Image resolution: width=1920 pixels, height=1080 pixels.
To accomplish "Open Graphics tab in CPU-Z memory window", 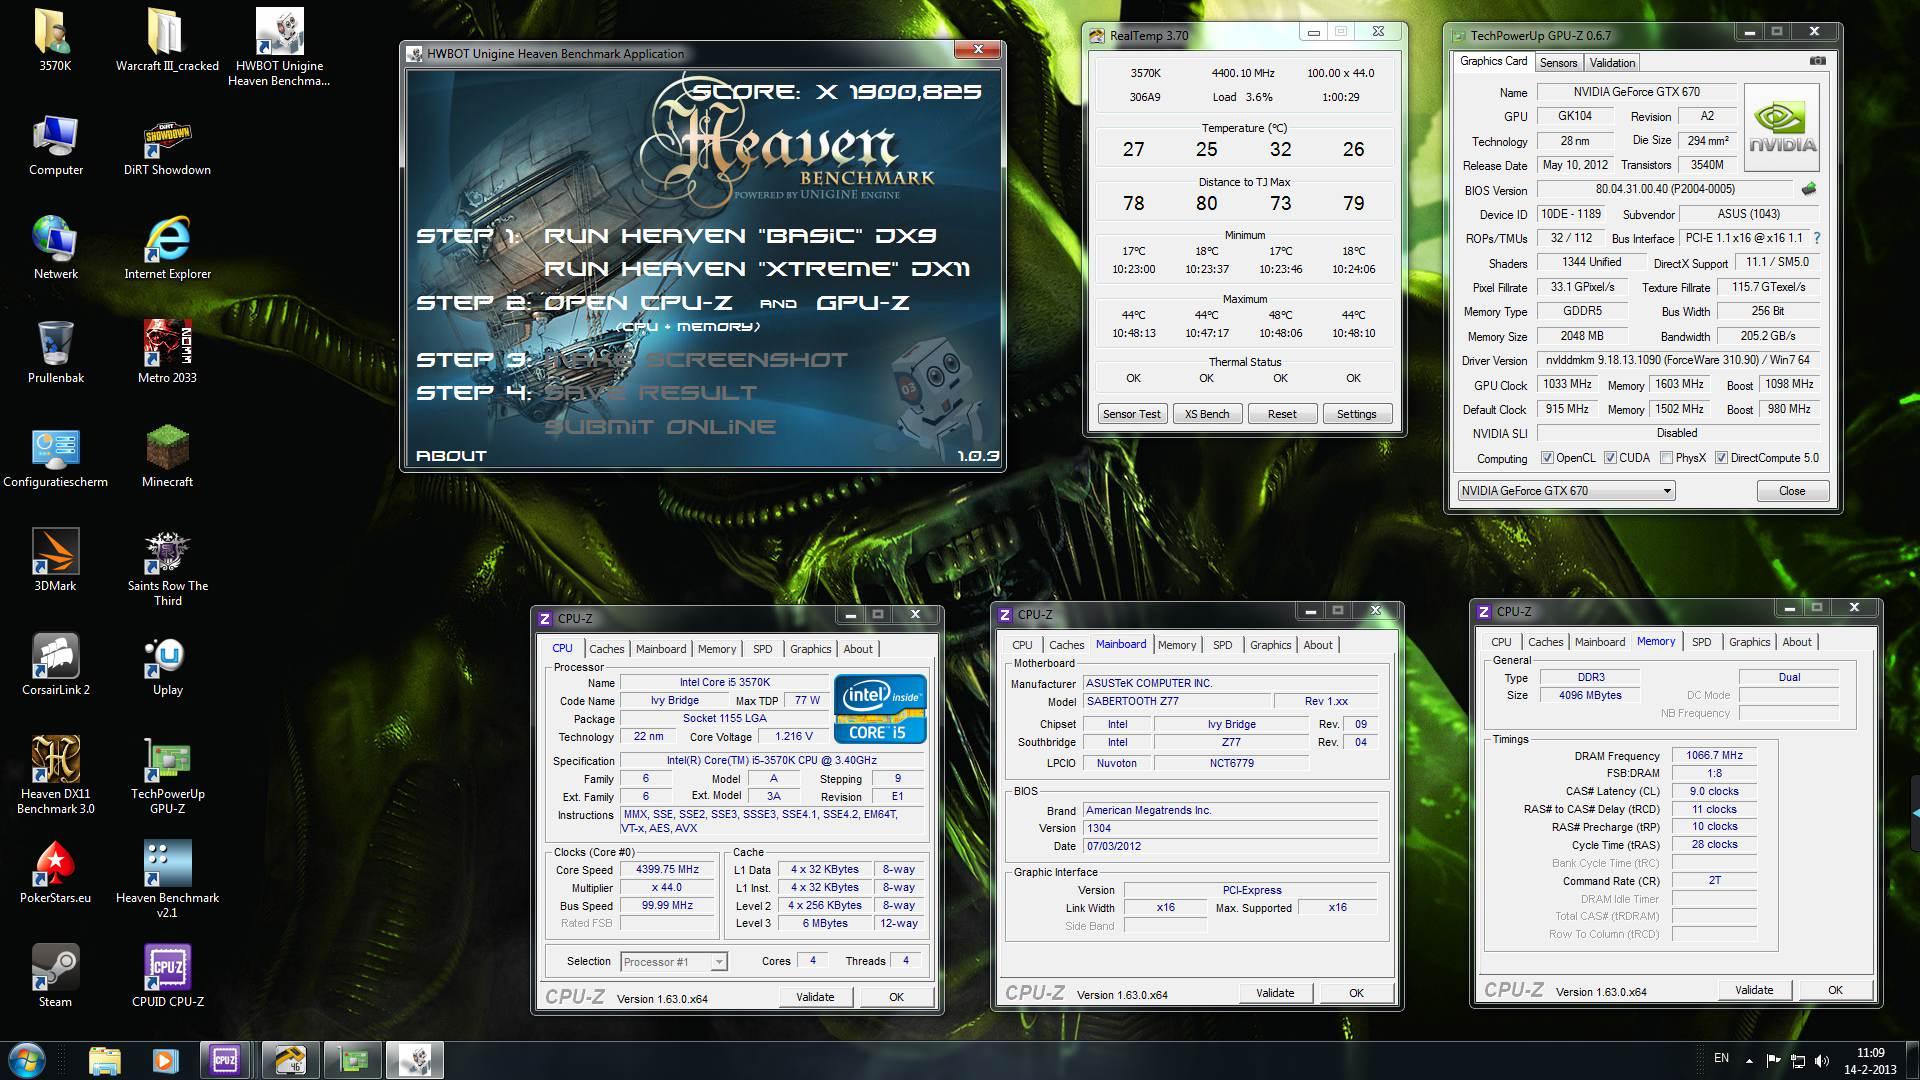I will point(1749,642).
